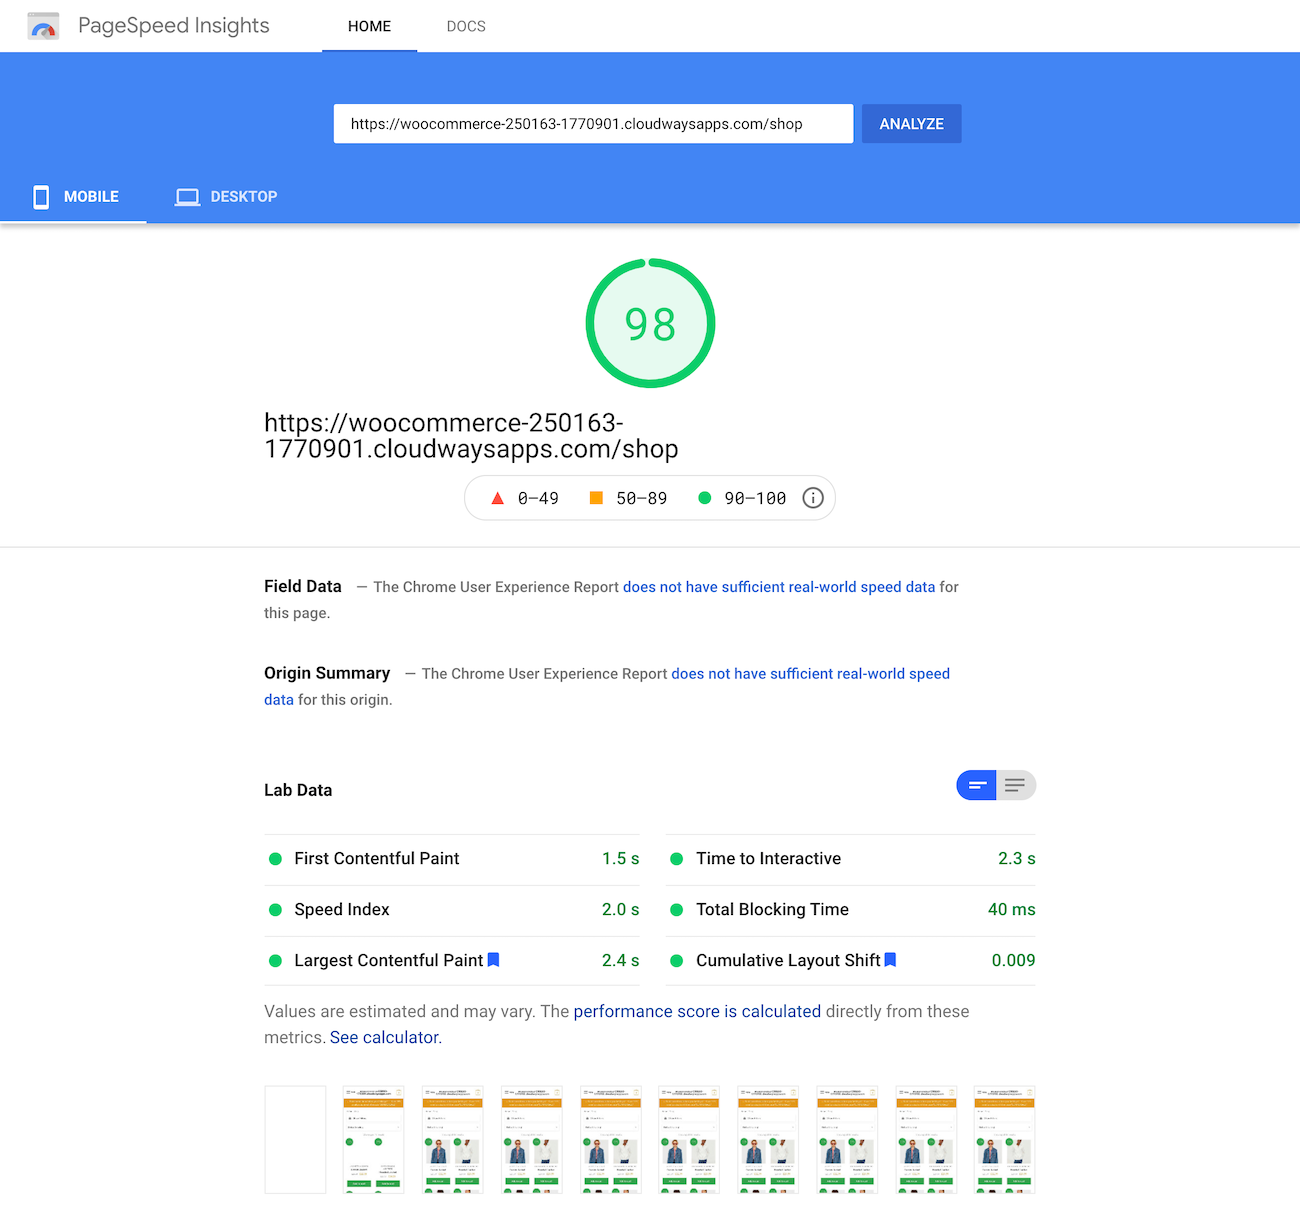Open 'performance score is calculated' link
Image resolution: width=1300 pixels, height=1220 pixels.
pyautogui.click(x=697, y=1012)
